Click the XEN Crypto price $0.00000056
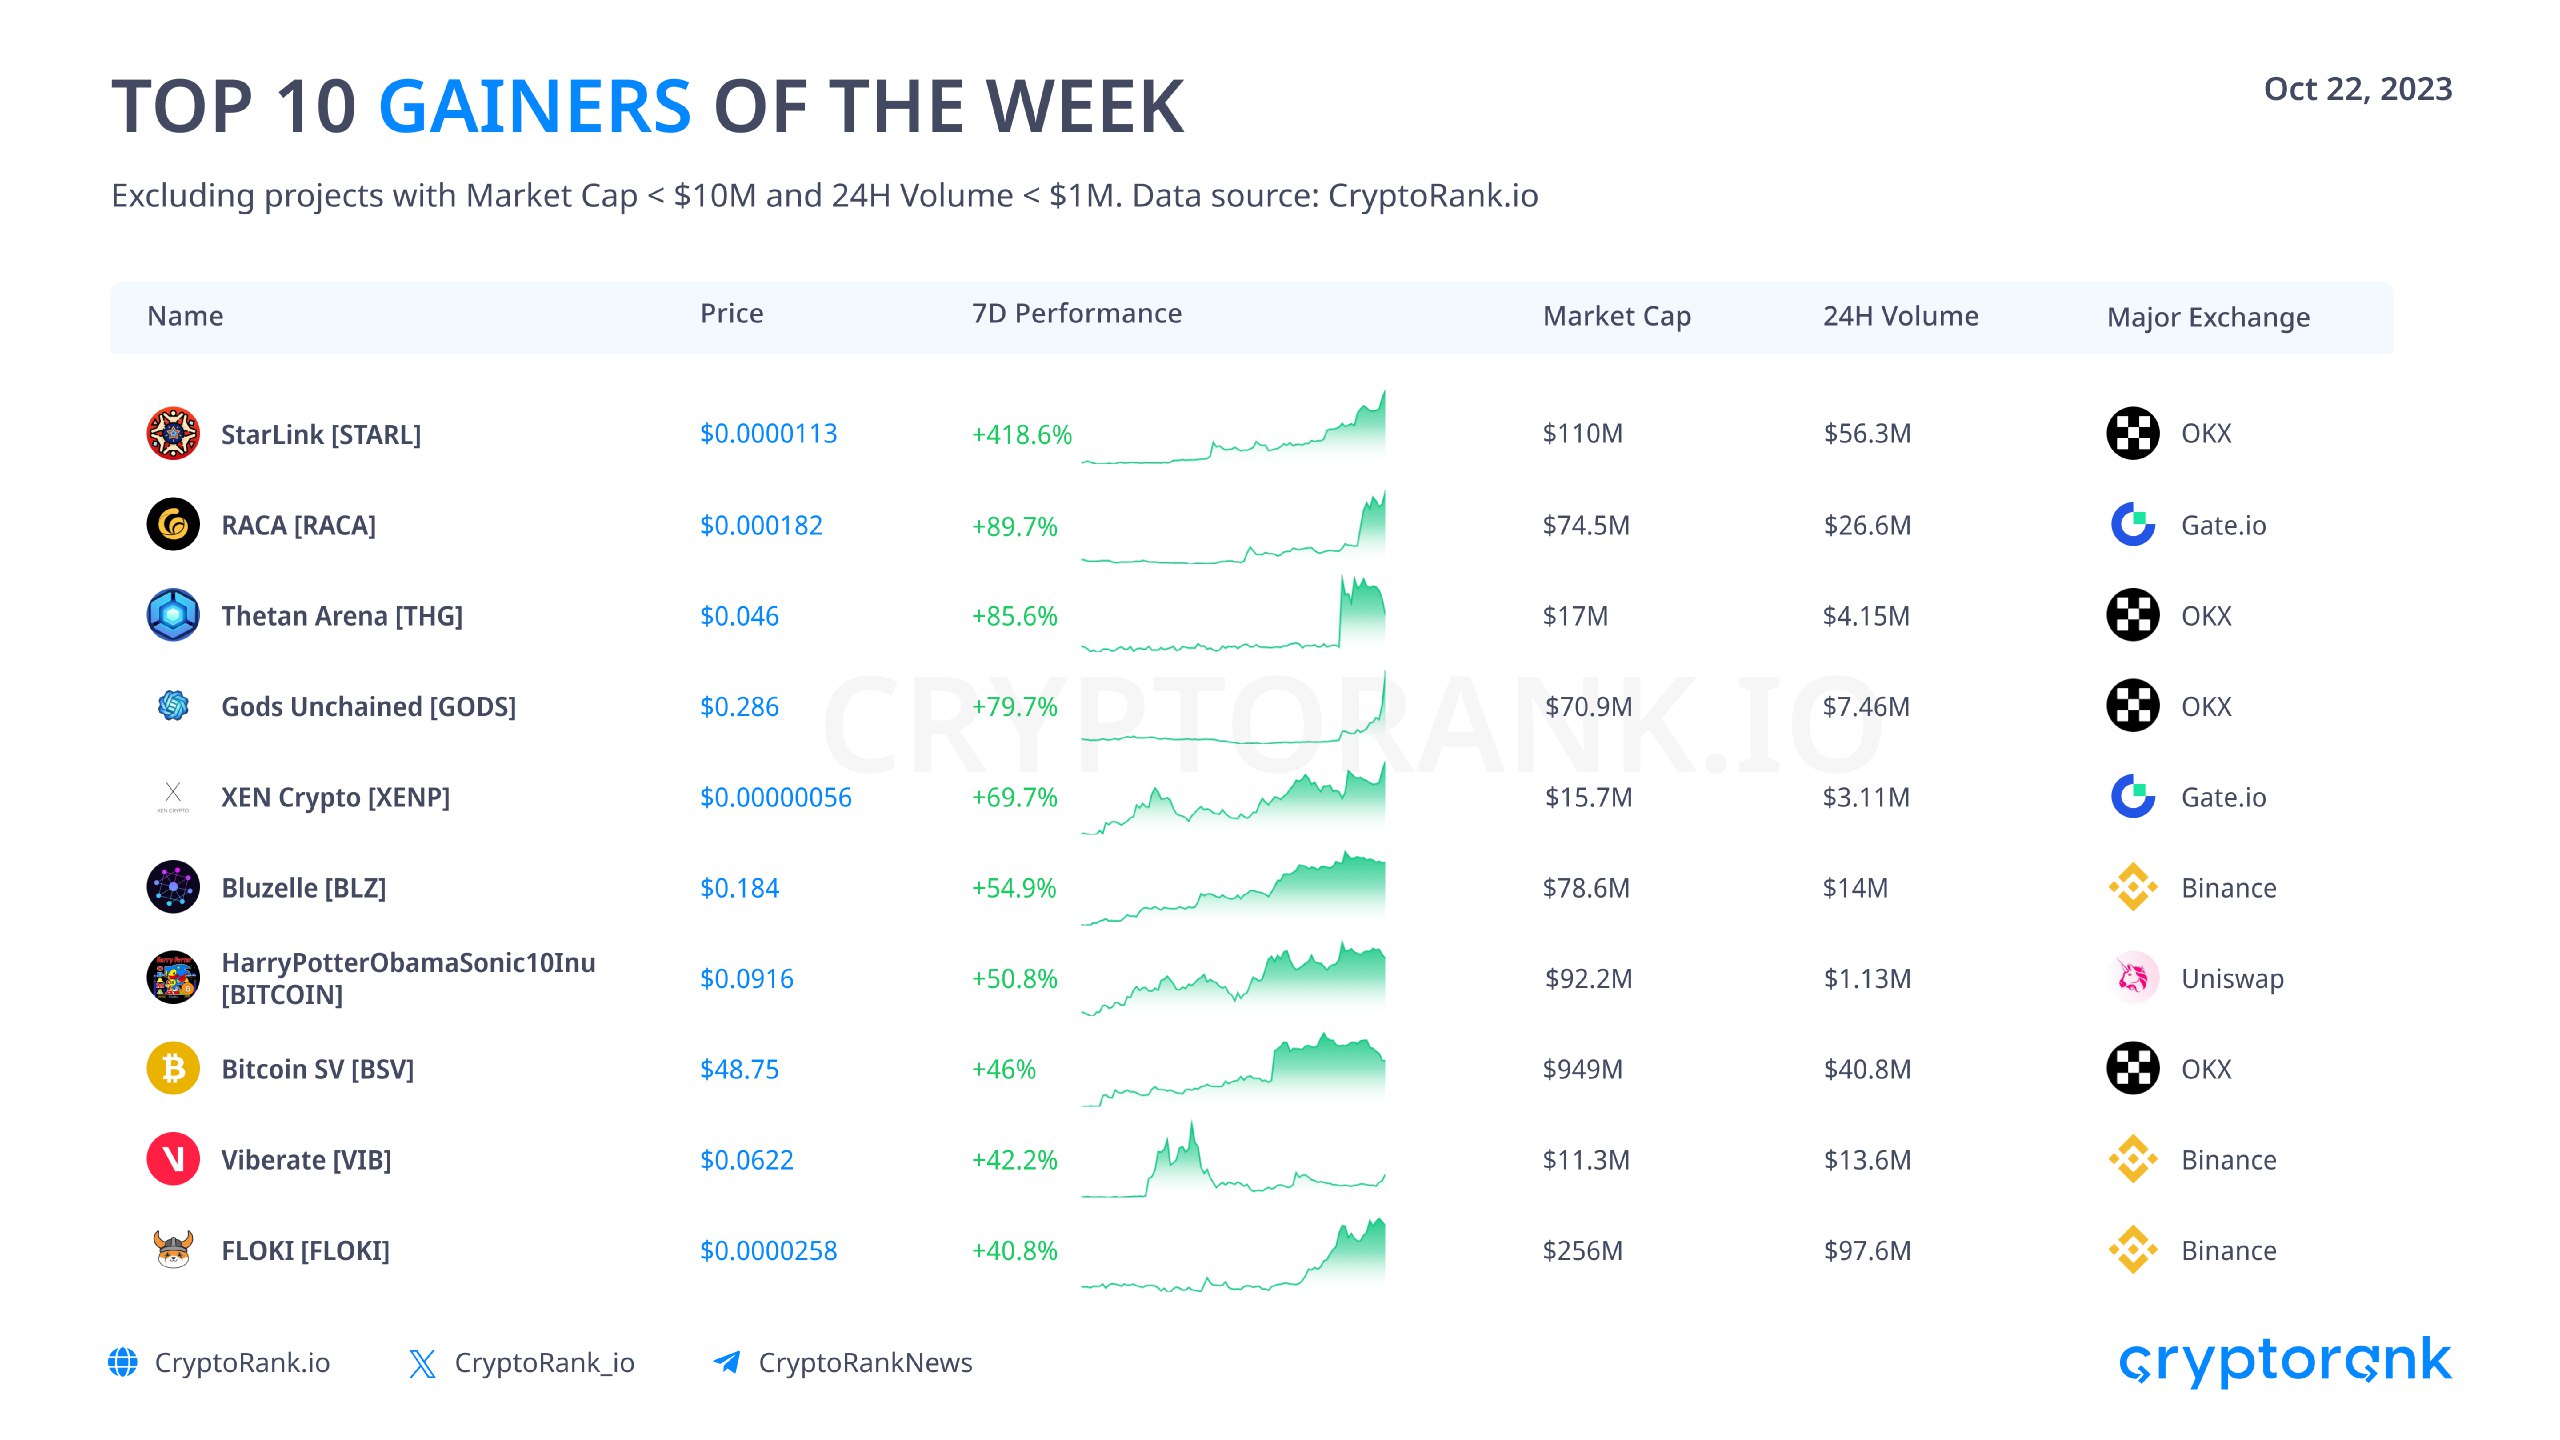The height and width of the screenshot is (1440, 2560). [x=775, y=797]
